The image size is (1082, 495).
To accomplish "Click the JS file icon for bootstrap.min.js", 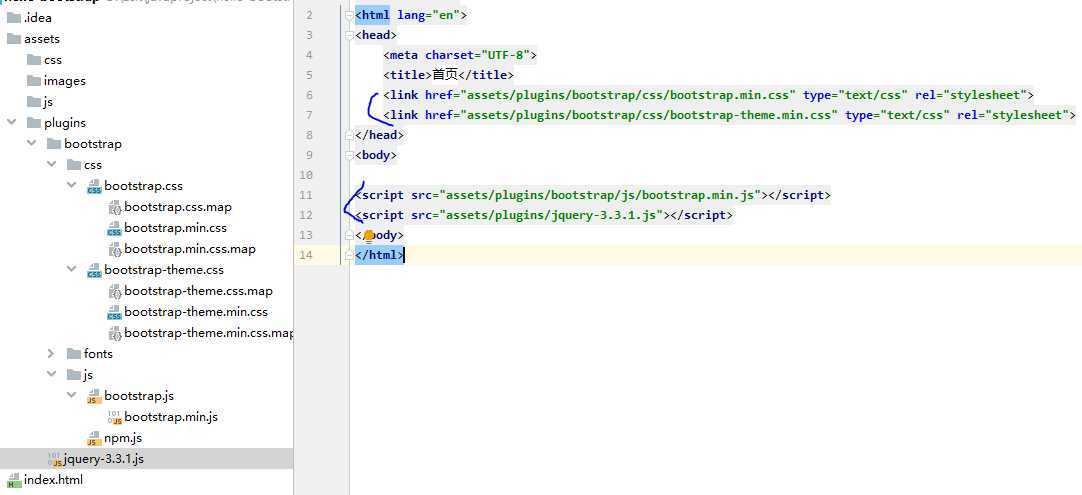I will coord(115,417).
